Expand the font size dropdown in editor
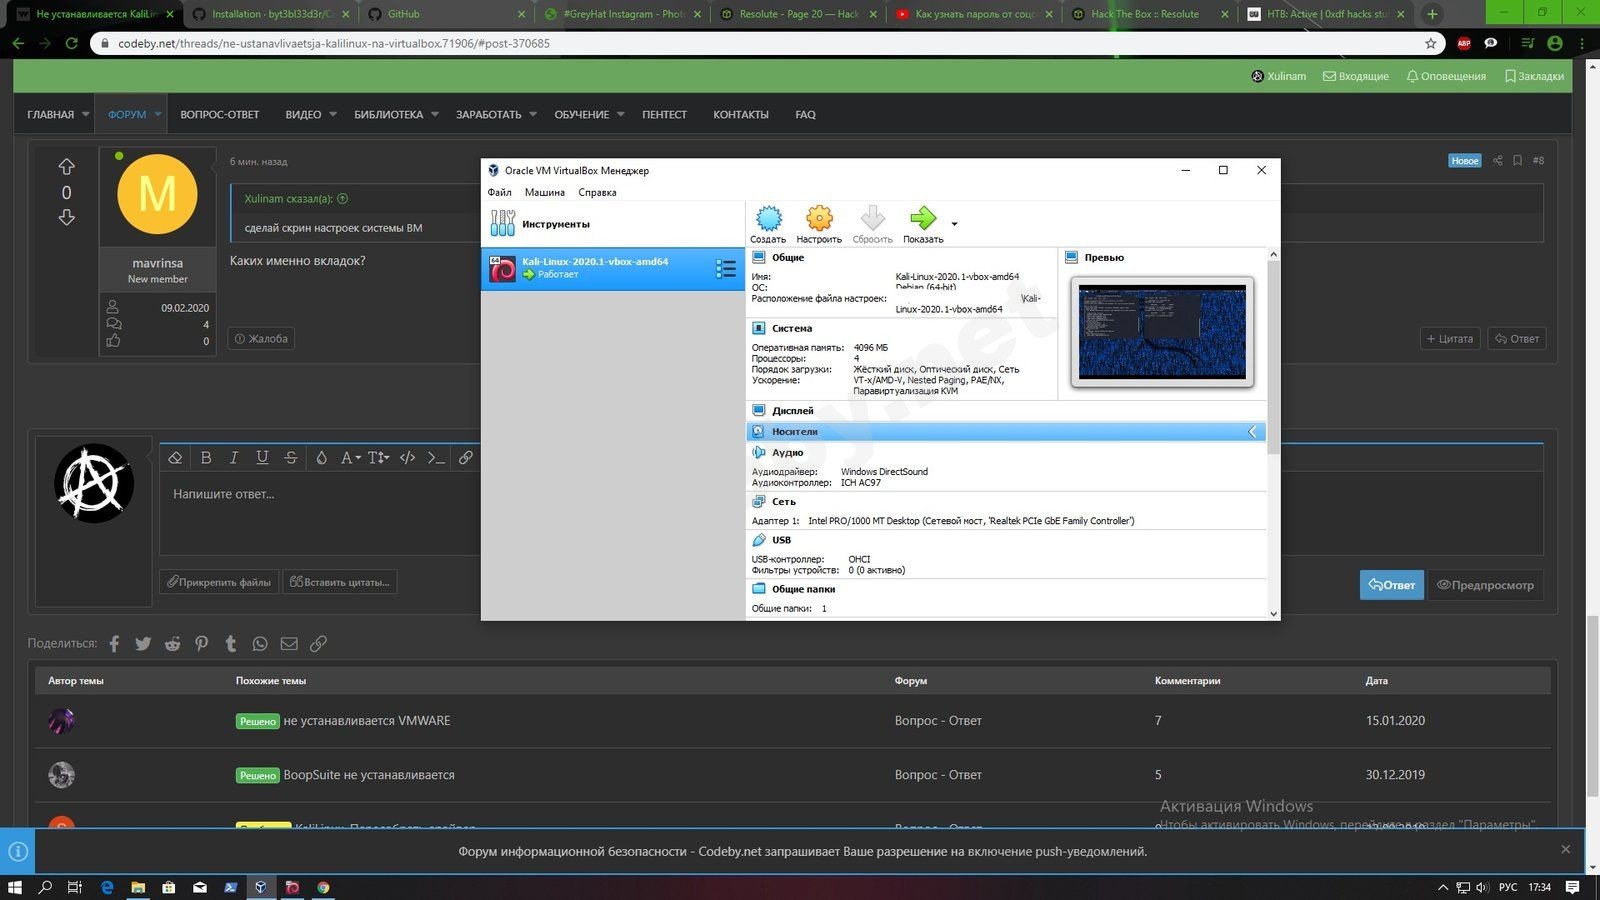Screen dimensions: 1600x900 pyautogui.click(x=378, y=458)
